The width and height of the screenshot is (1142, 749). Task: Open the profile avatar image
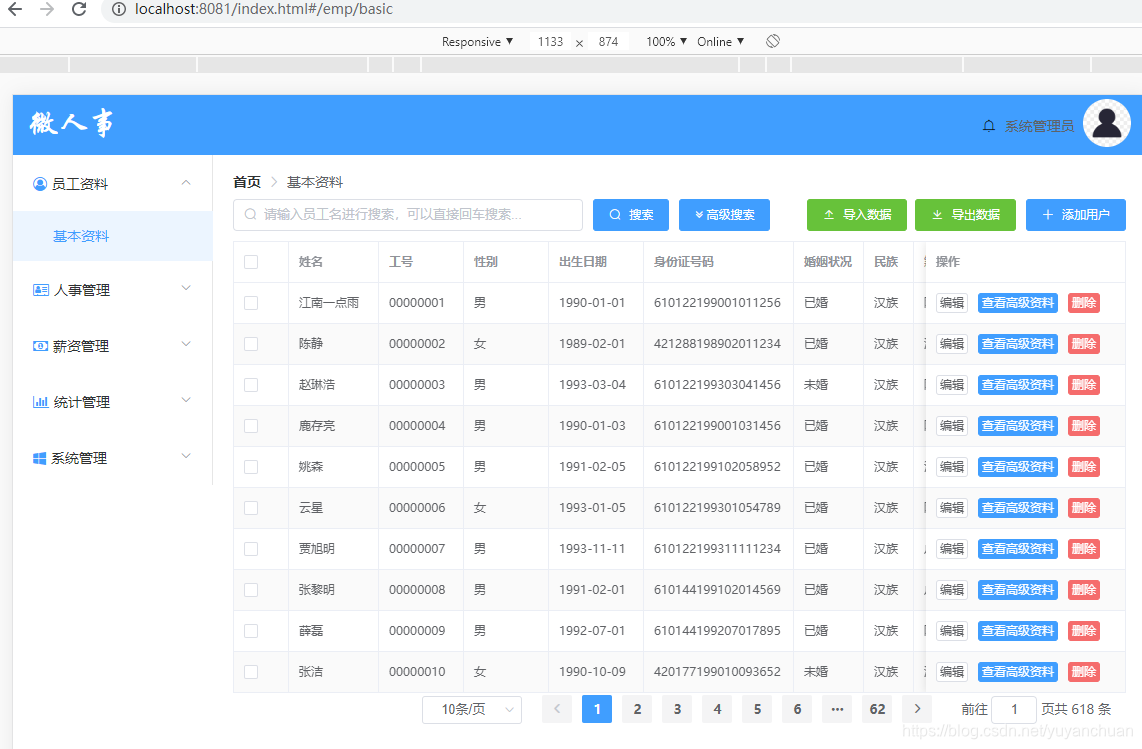pyautogui.click(x=1106, y=124)
